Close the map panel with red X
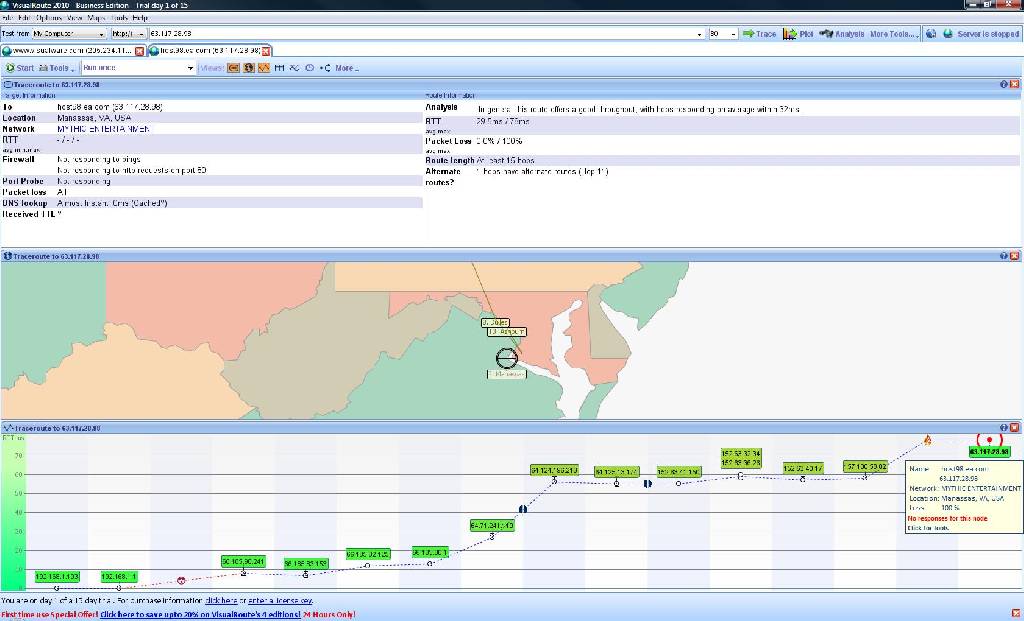Viewport: 1024px width, 621px height. click(x=1014, y=256)
